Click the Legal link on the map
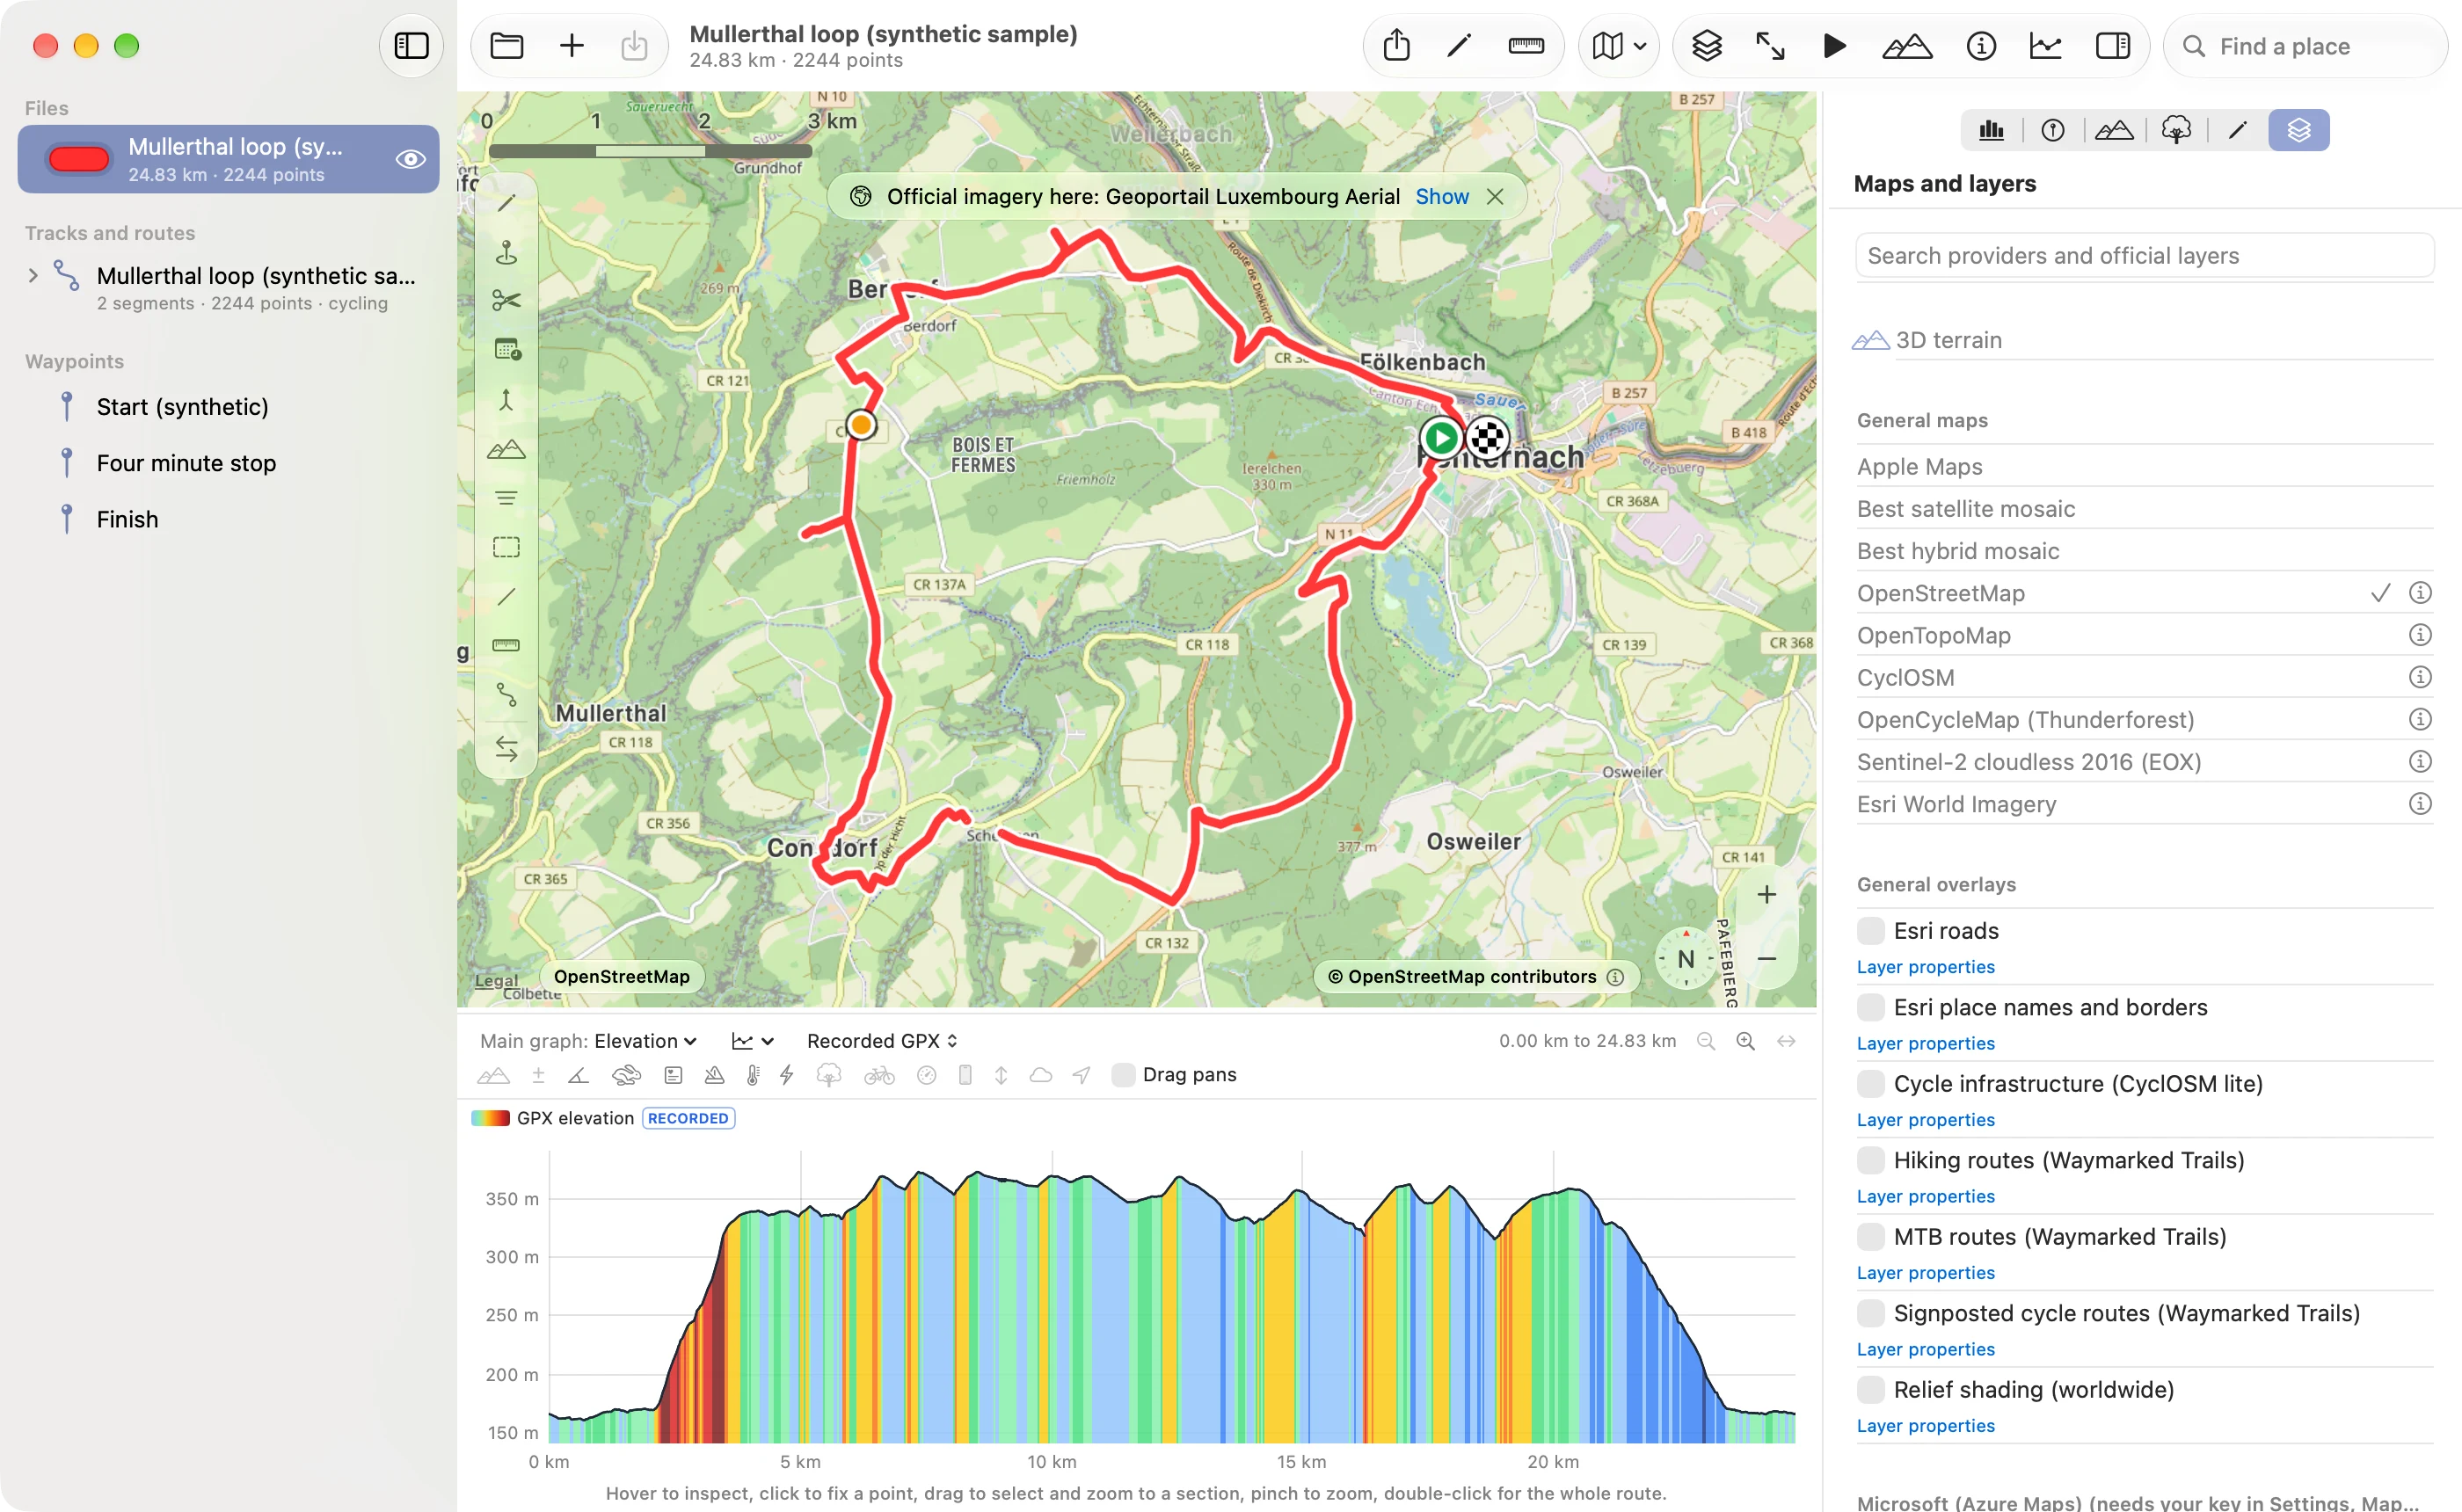The height and width of the screenshot is (1512, 2462). (x=495, y=980)
